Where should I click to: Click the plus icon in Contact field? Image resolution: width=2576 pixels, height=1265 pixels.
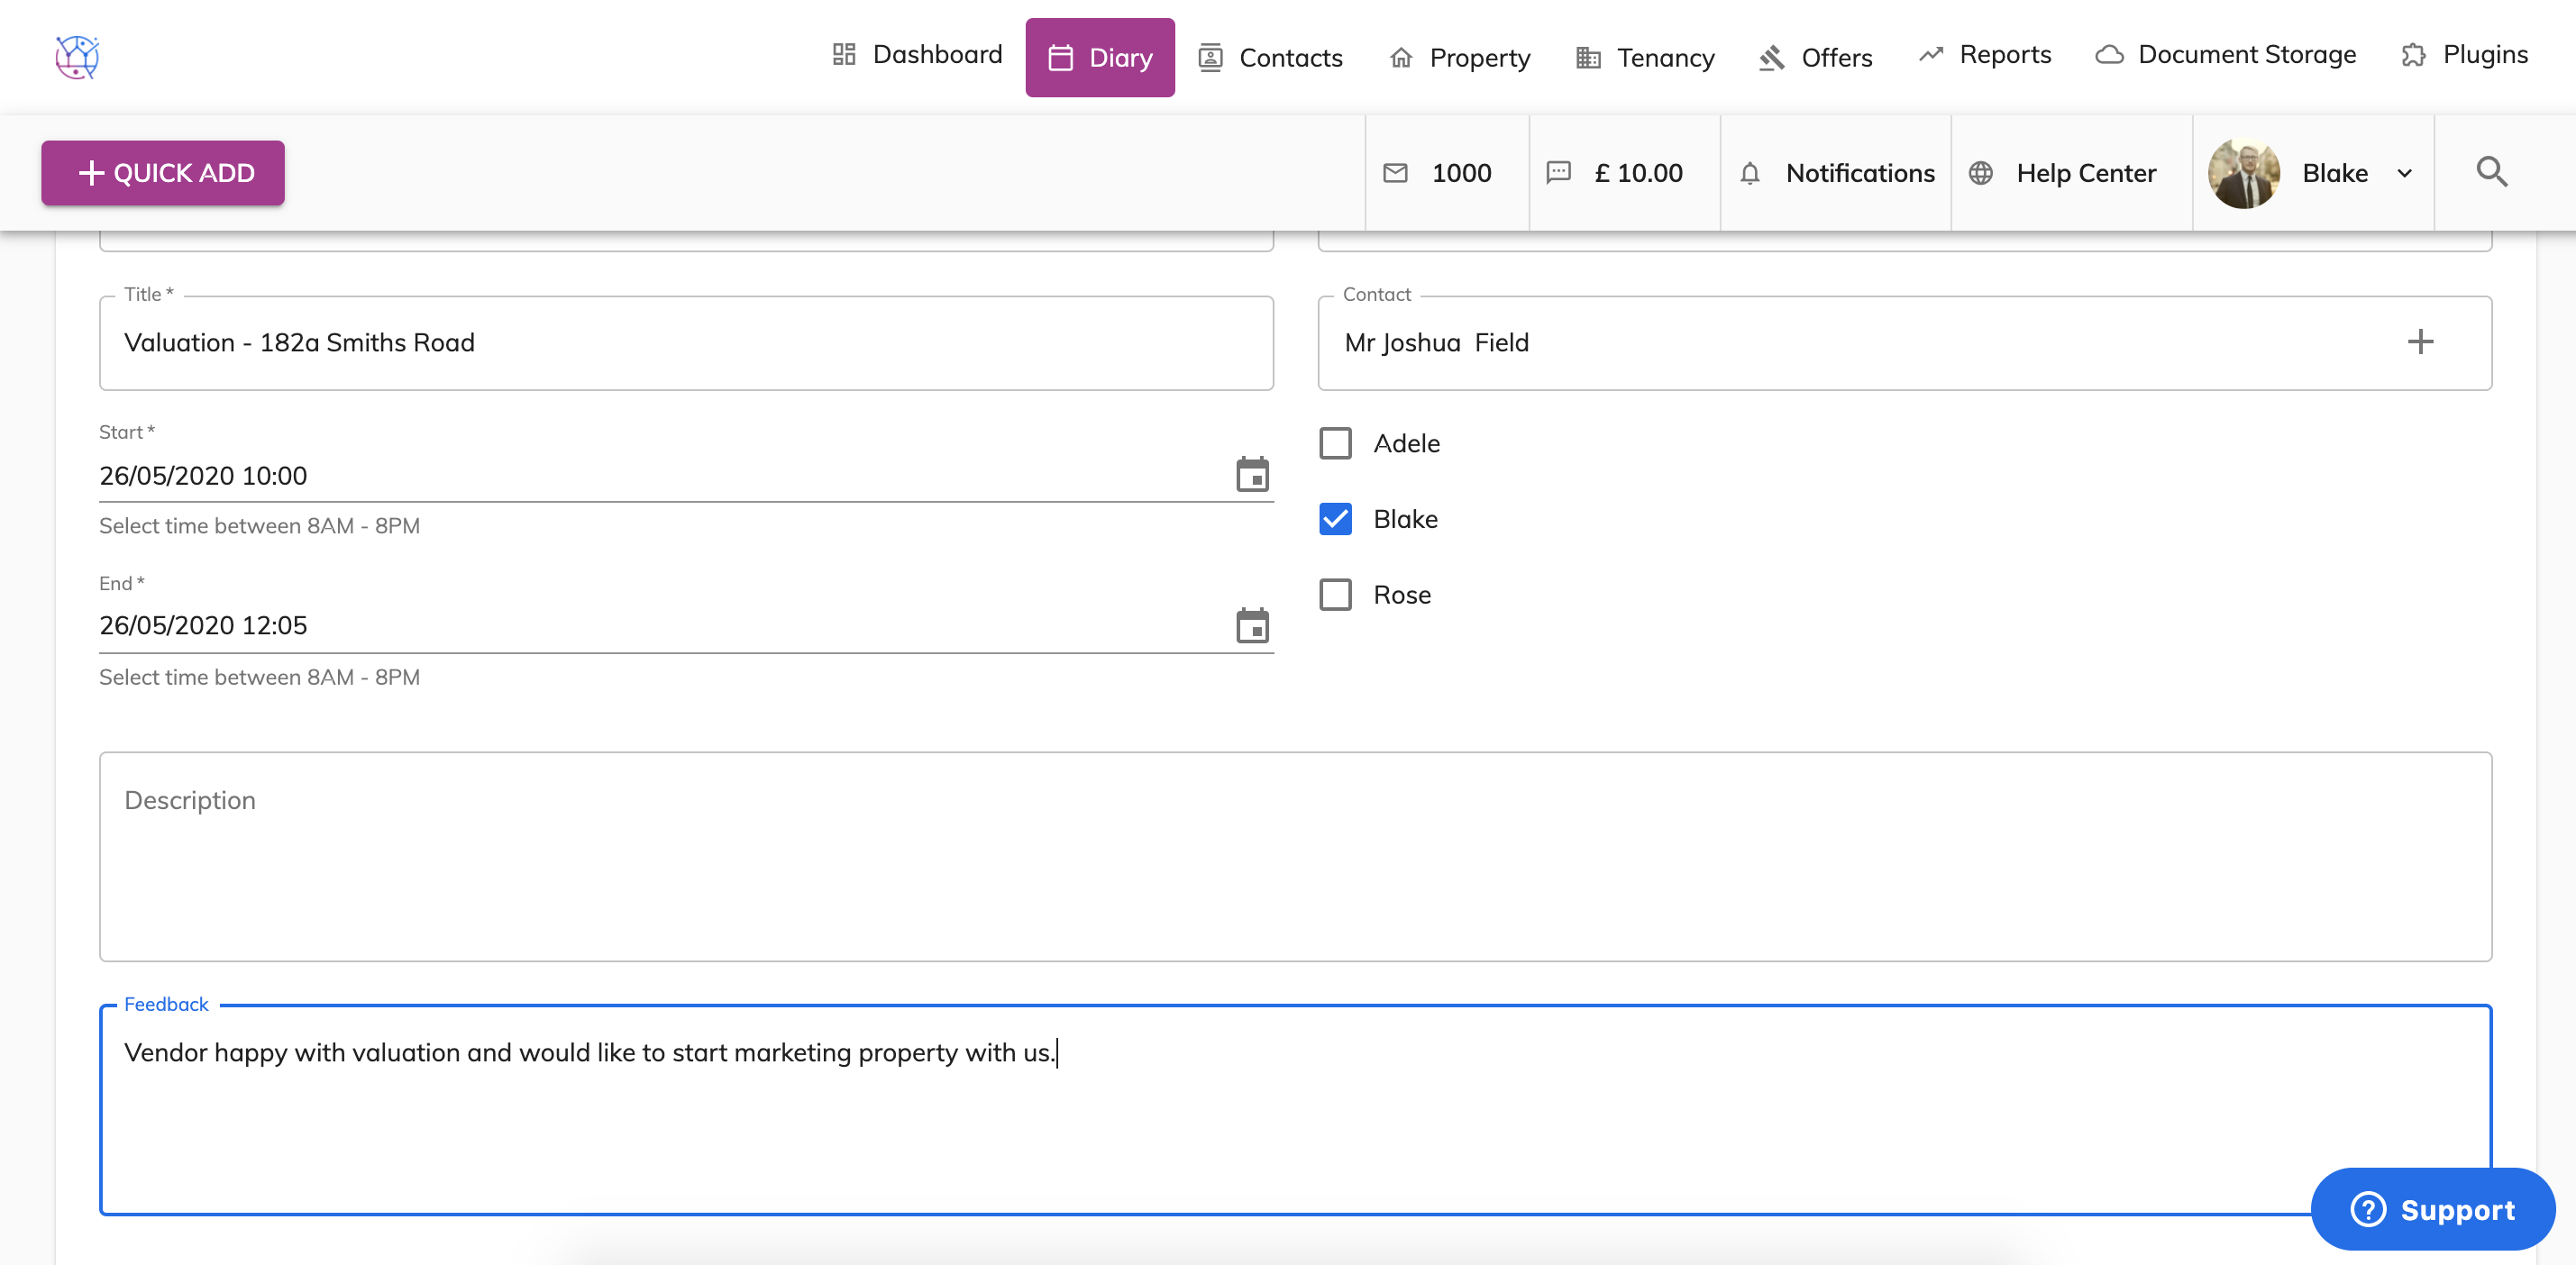click(2420, 342)
